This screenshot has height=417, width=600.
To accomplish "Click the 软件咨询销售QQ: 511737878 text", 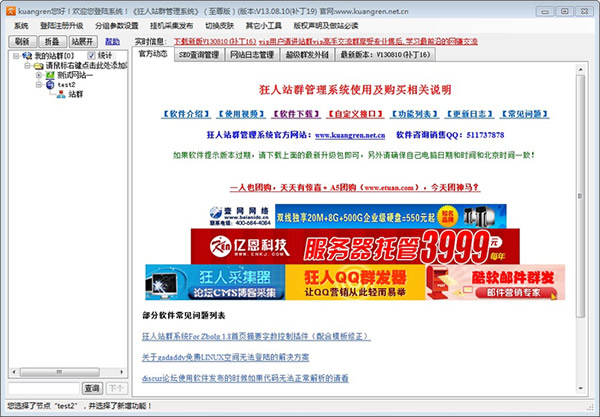I will click(450, 135).
